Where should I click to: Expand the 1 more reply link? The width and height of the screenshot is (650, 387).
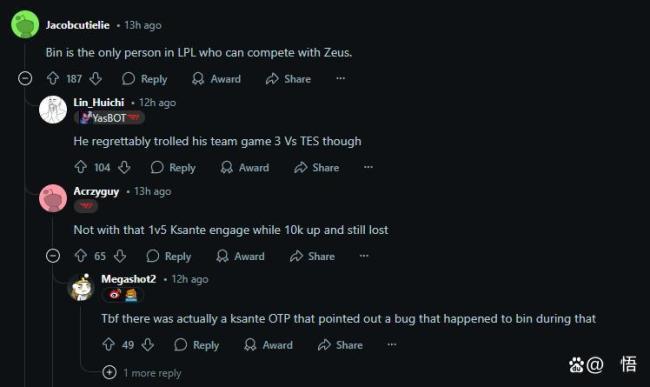click(142, 372)
